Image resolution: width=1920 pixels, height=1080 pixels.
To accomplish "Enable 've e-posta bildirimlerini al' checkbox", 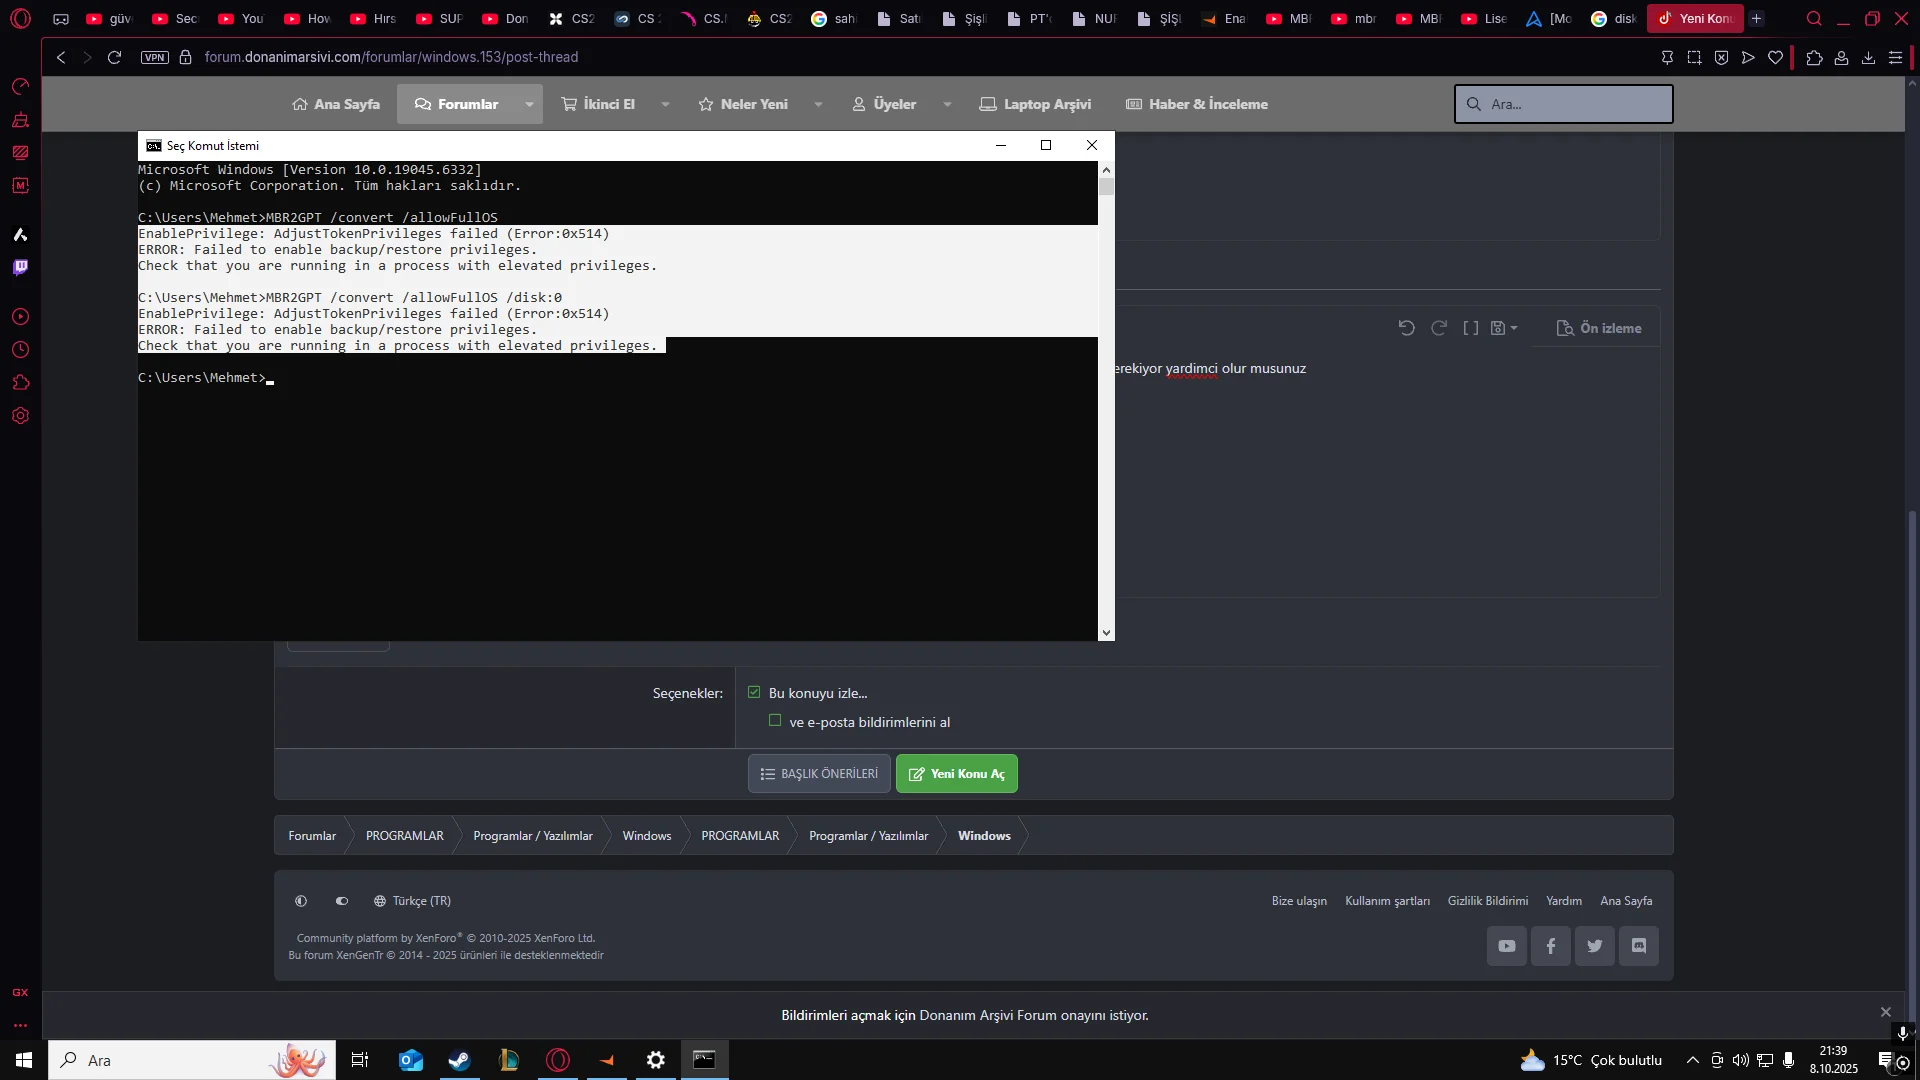I will click(x=775, y=721).
